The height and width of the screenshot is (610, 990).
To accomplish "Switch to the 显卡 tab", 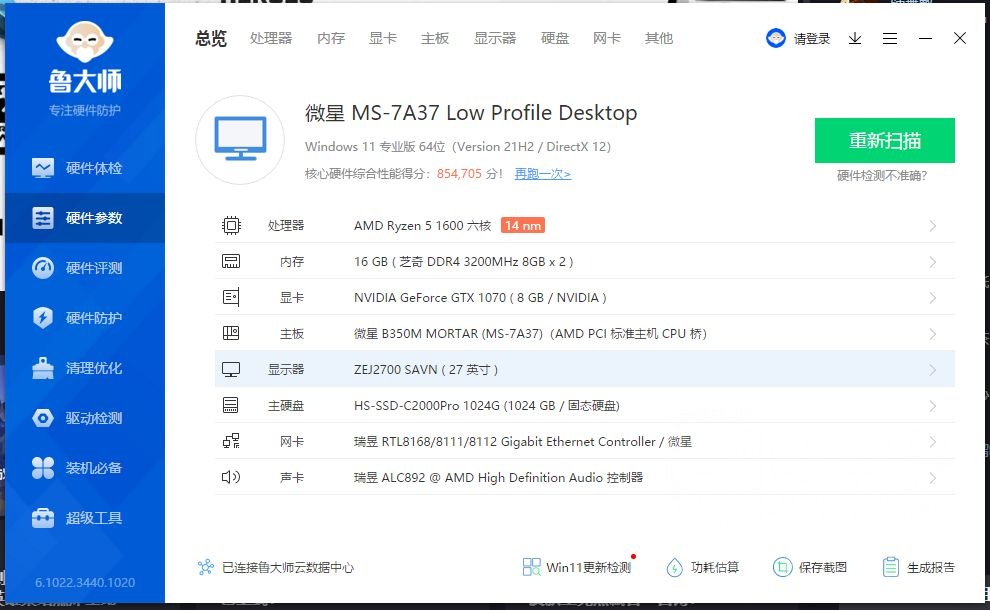I will point(383,38).
